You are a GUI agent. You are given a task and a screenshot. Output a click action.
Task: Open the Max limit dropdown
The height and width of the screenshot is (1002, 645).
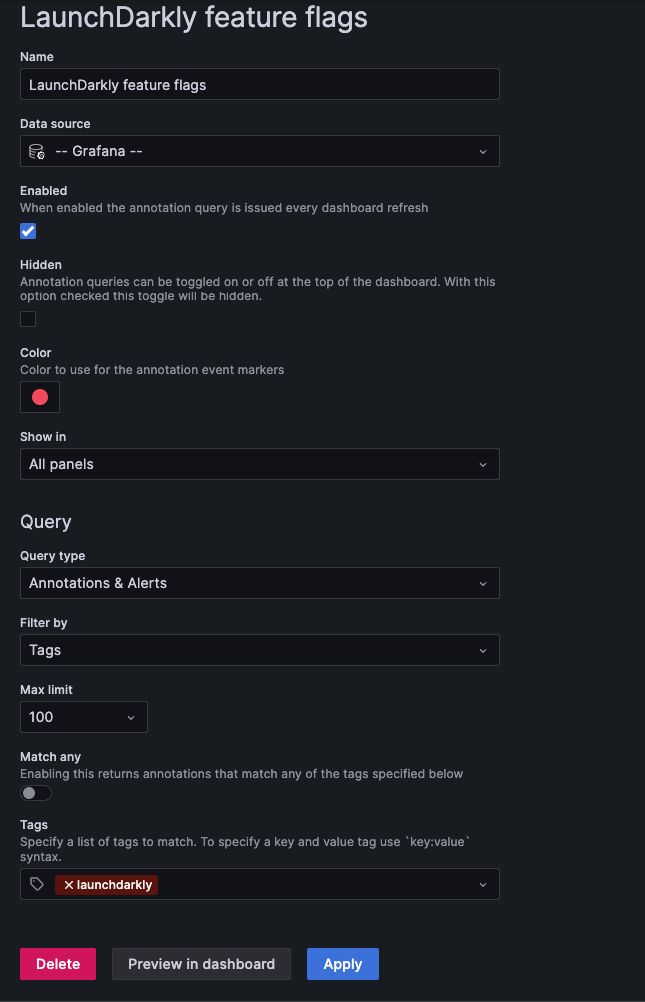click(x=84, y=717)
